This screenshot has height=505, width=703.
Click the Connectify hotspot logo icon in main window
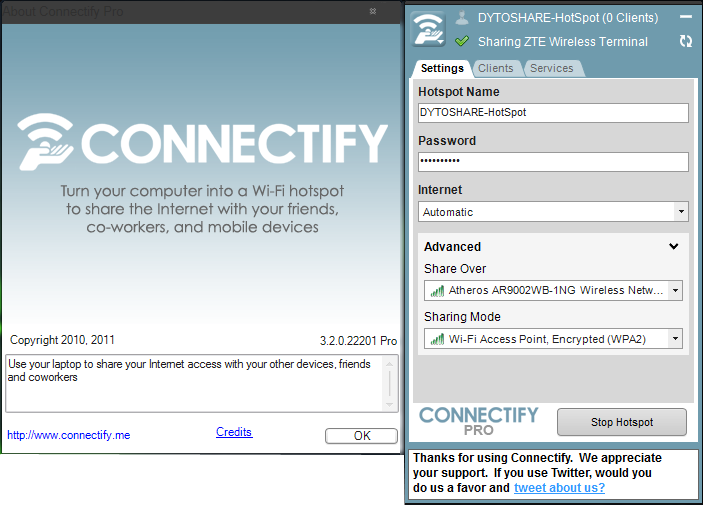click(428, 29)
